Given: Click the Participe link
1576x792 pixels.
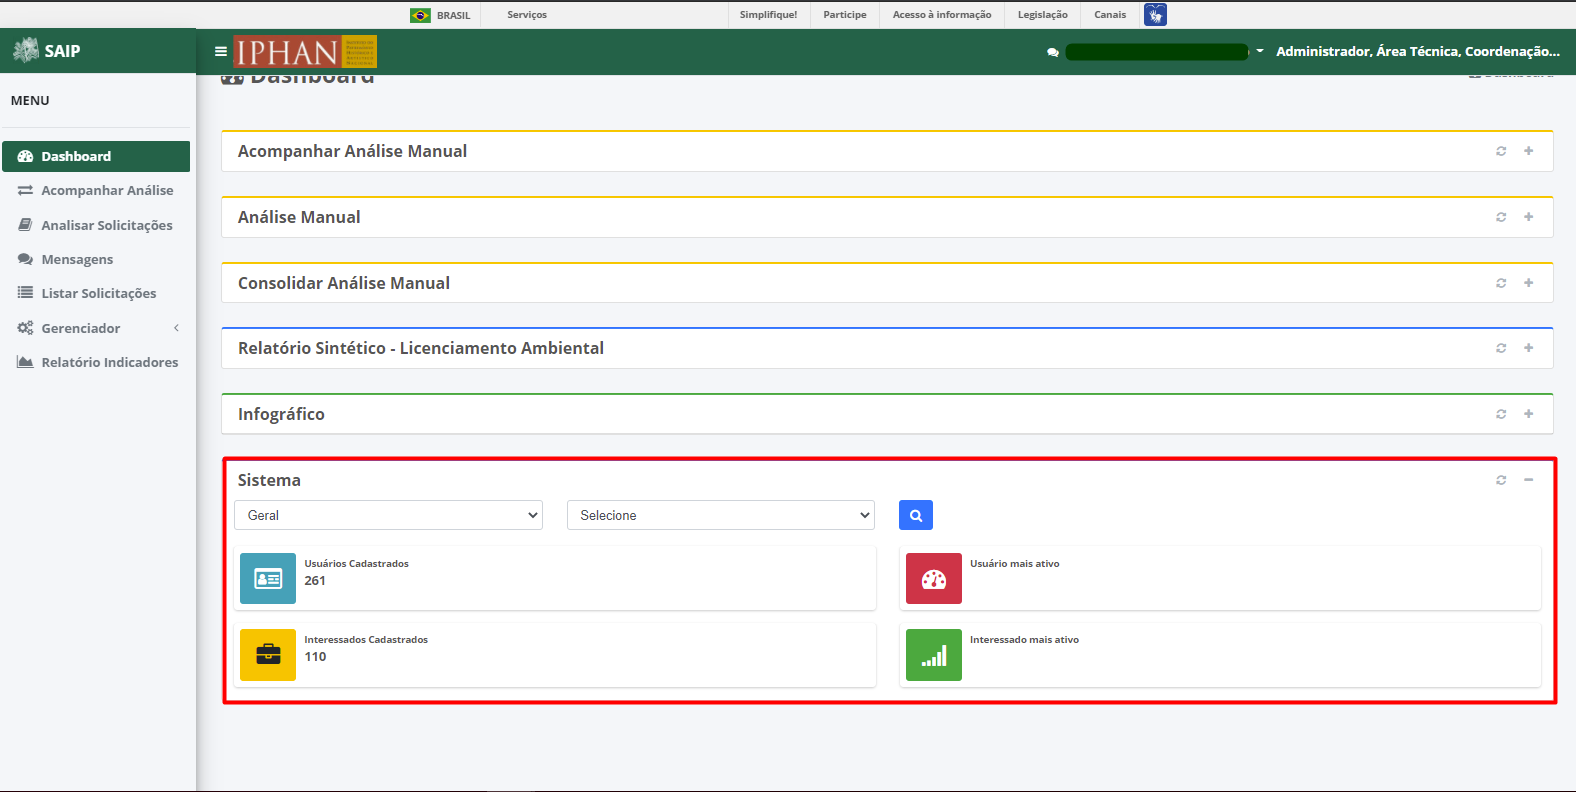Looking at the screenshot, I should [845, 15].
